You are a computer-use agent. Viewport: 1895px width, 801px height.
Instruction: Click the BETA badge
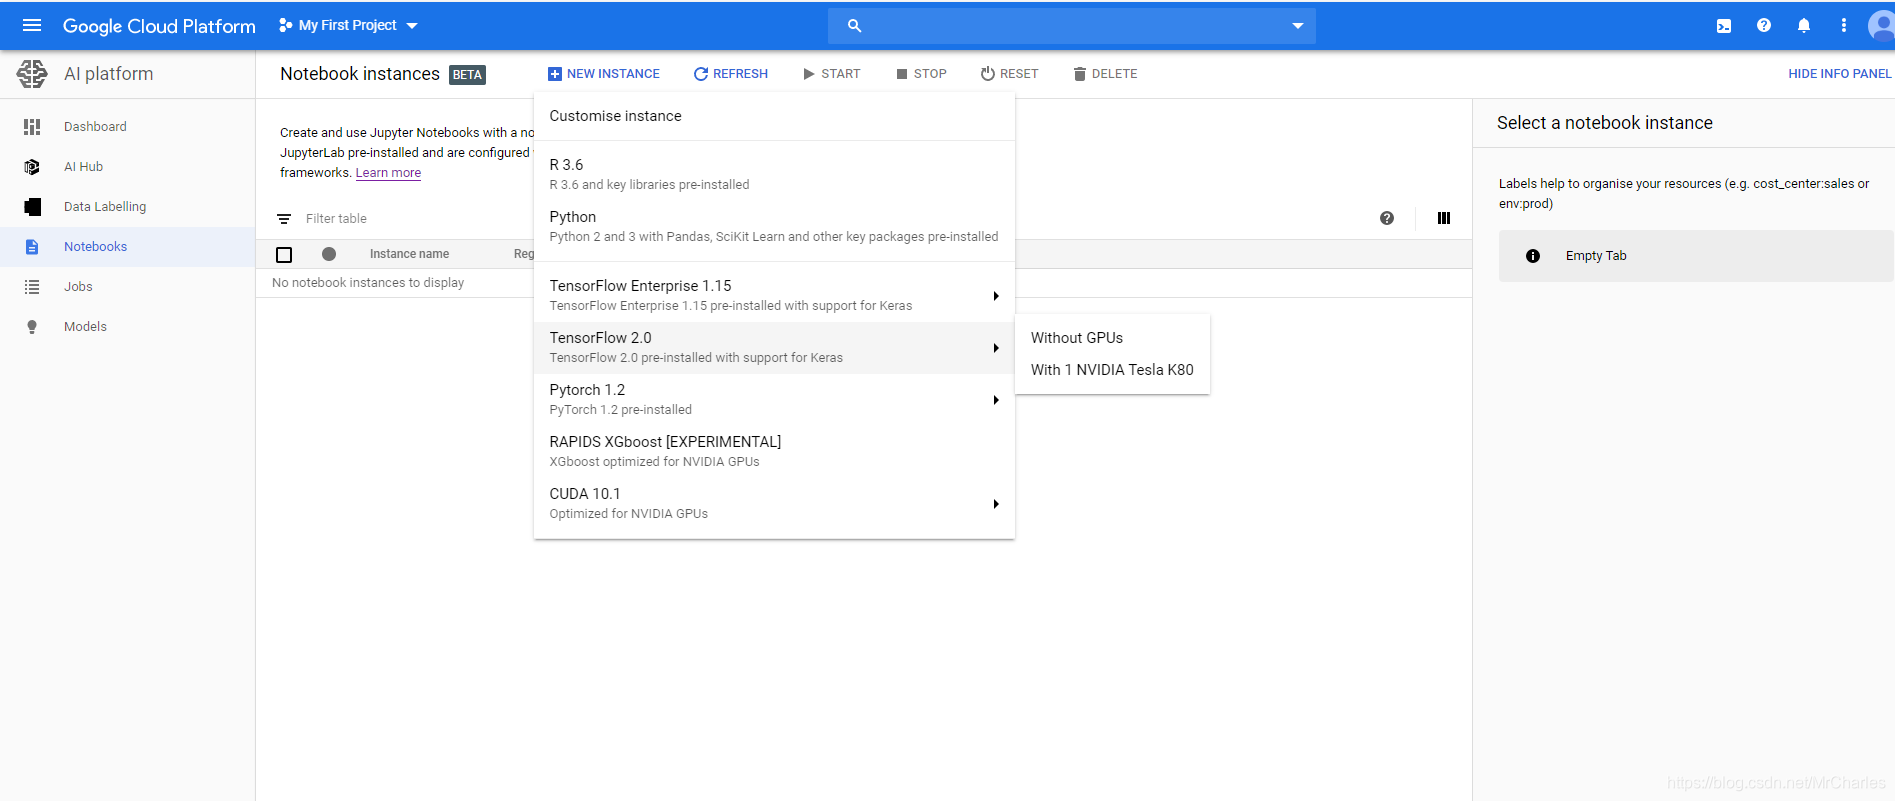[467, 75]
